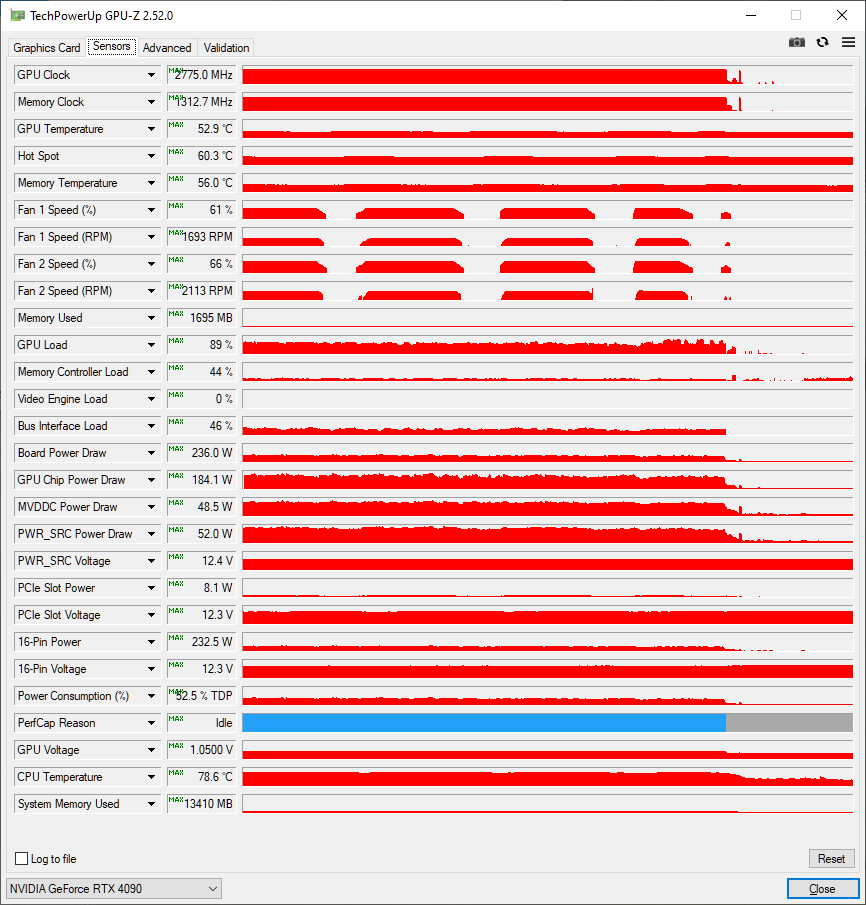This screenshot has width=866, height=905.
Task: Click the CPU Temperature 78.6 °C value
Action: tap(201, 777)
